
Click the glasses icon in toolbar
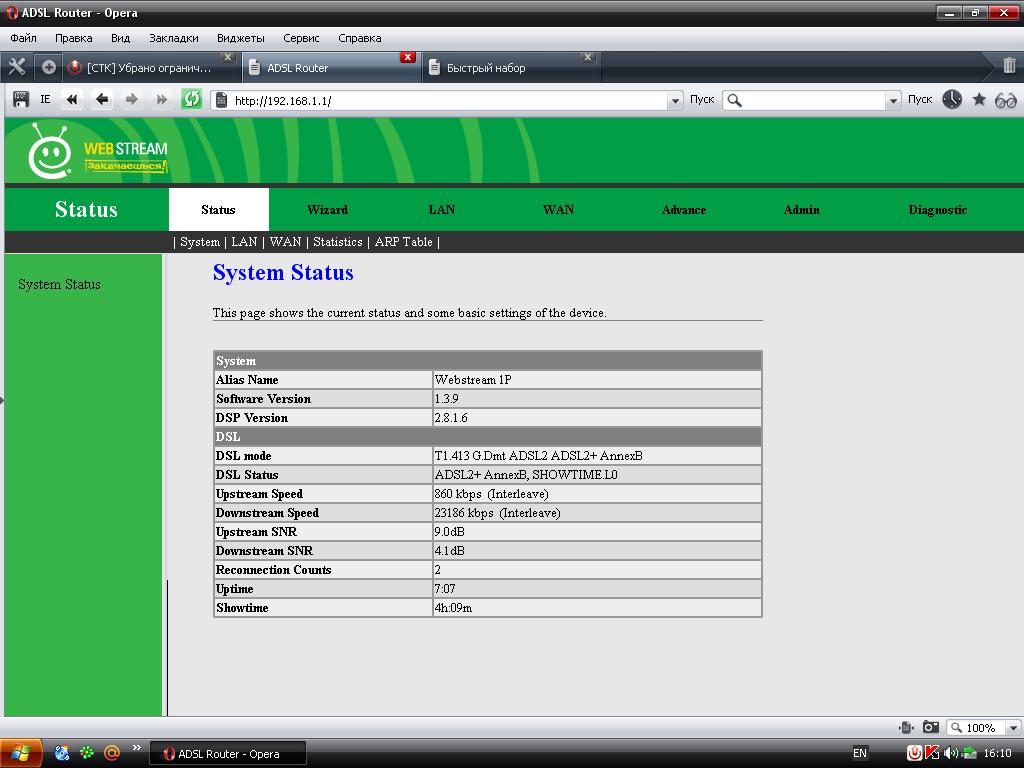1006,99
